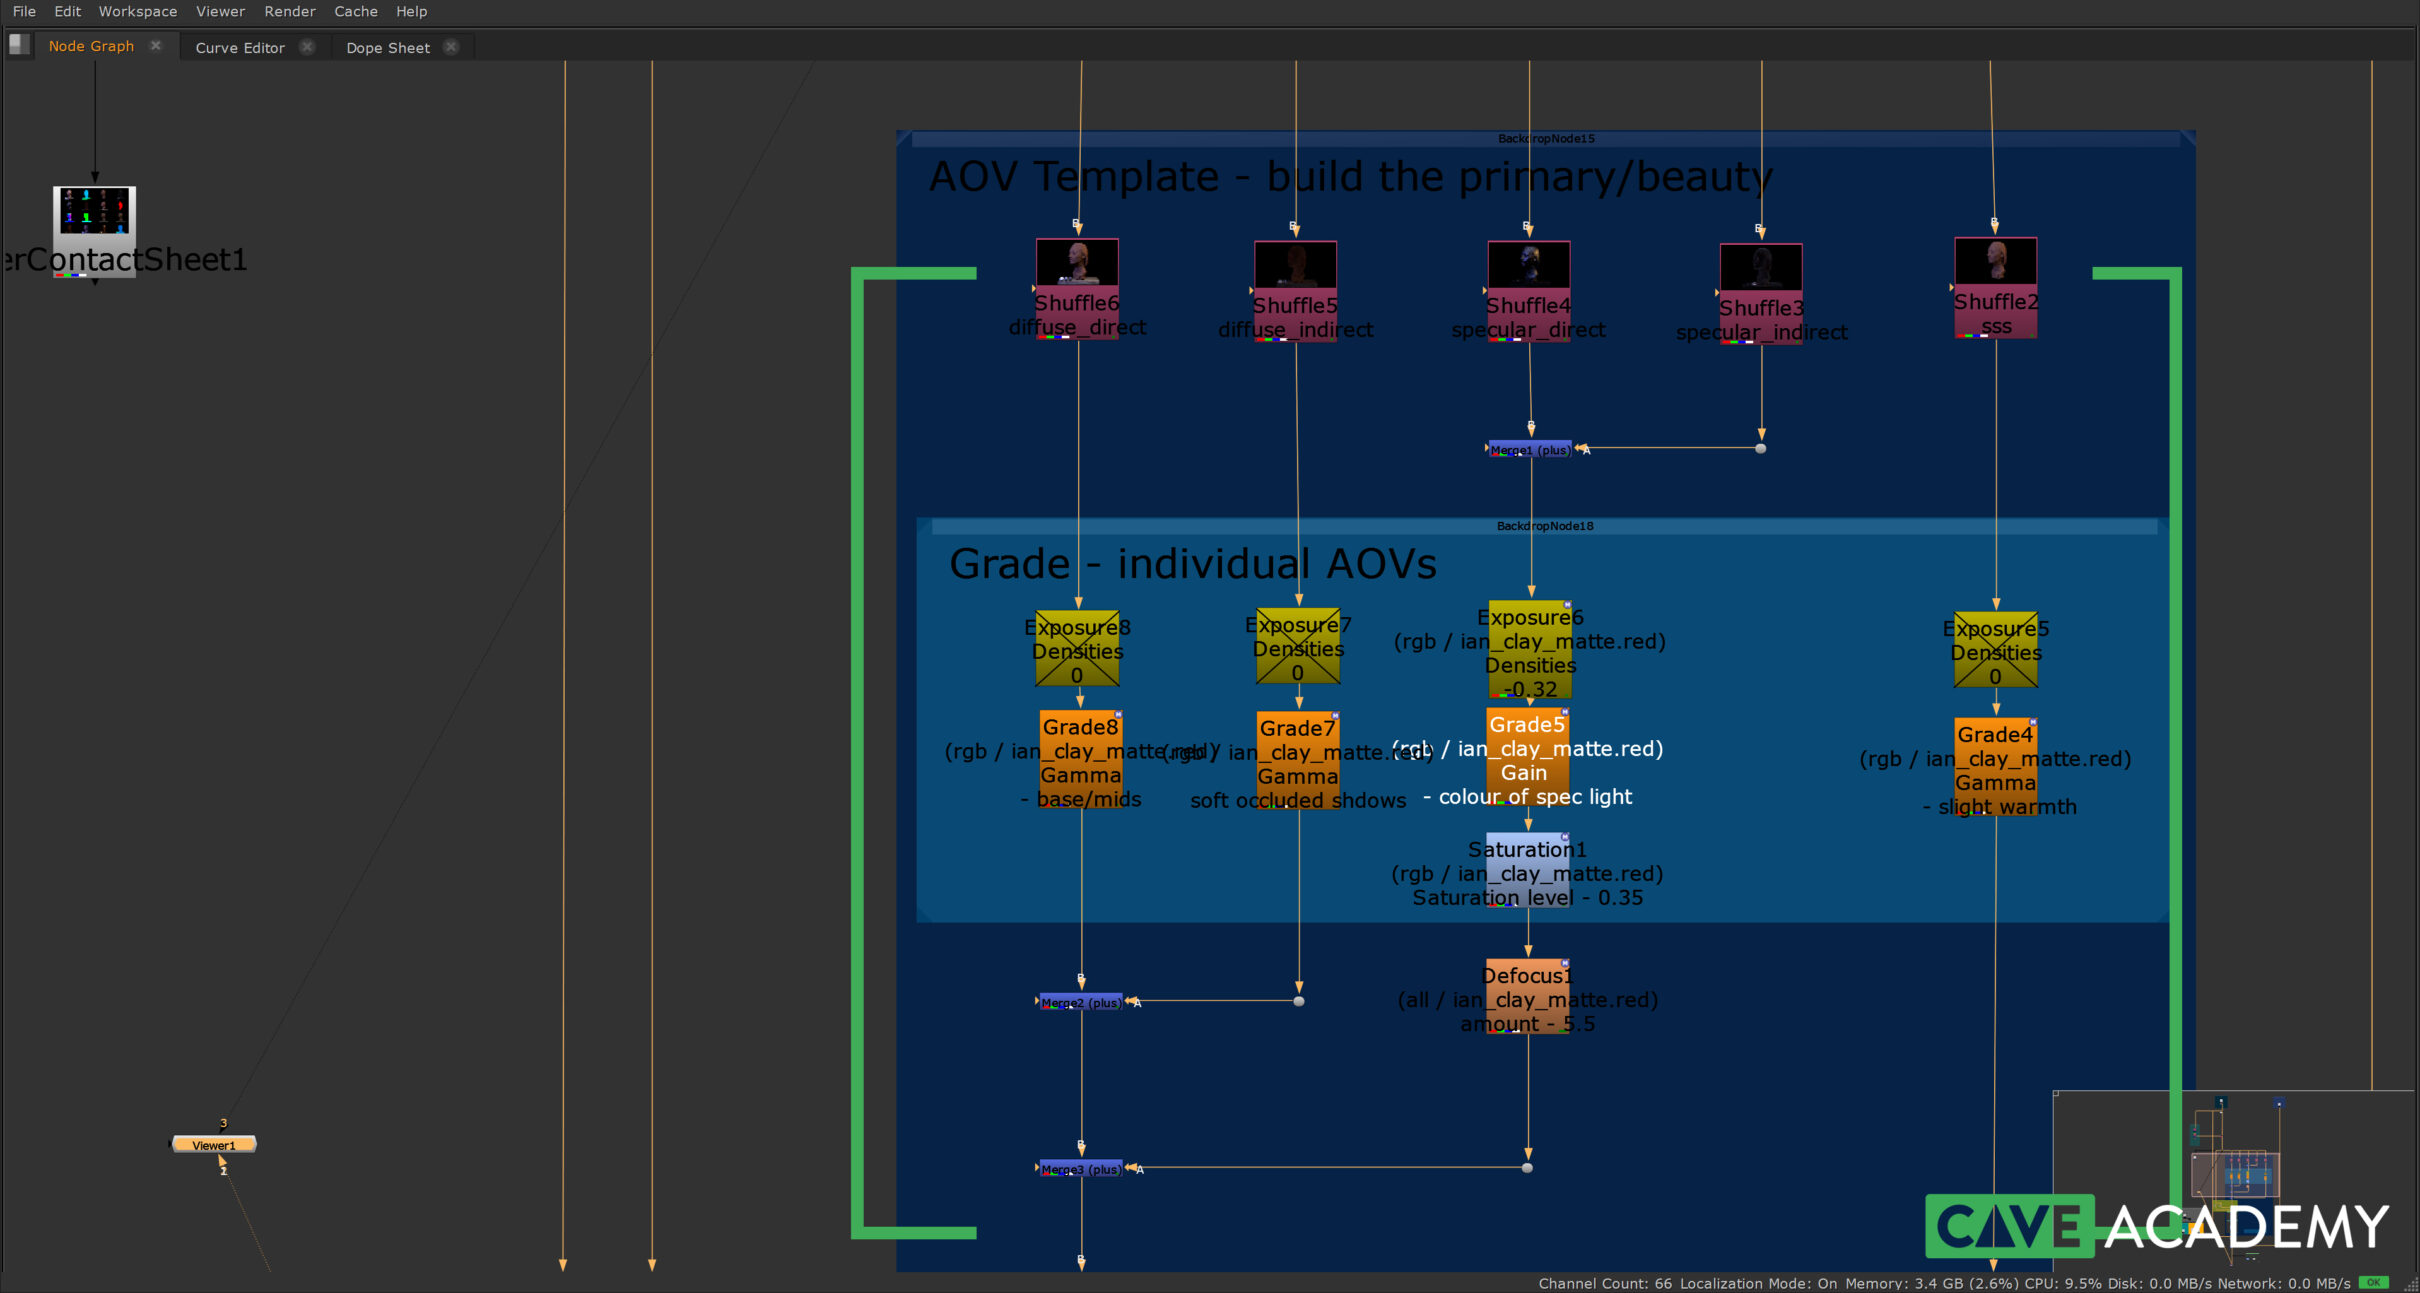Click the Shuffle6 diffuse_direct node thumbnail

[1077, 263]
